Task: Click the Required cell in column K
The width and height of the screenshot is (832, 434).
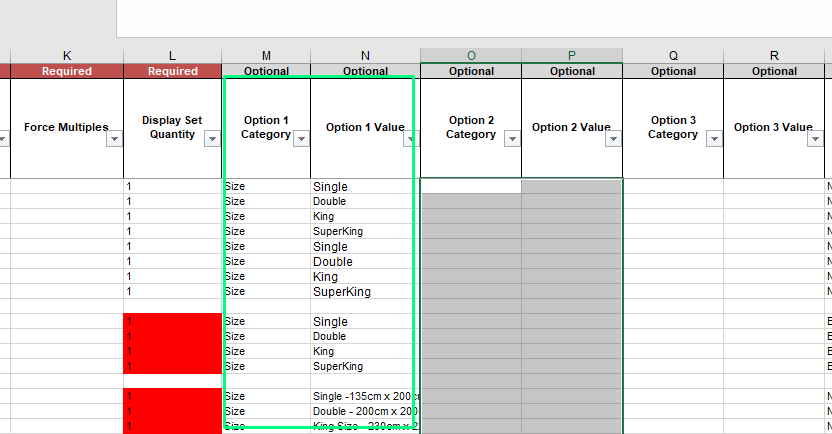Action: click(x=67, y=71)
